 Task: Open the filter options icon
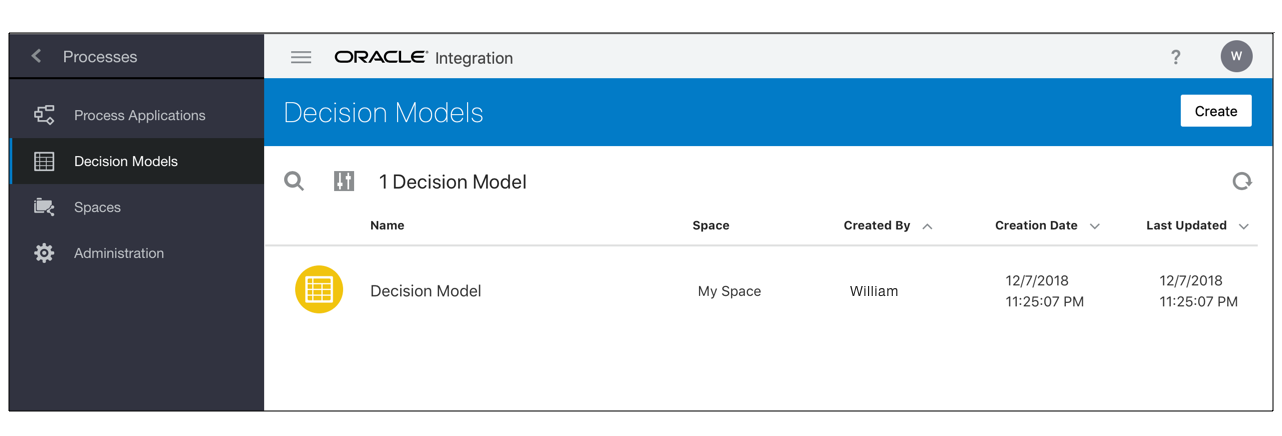coord(344,181)
